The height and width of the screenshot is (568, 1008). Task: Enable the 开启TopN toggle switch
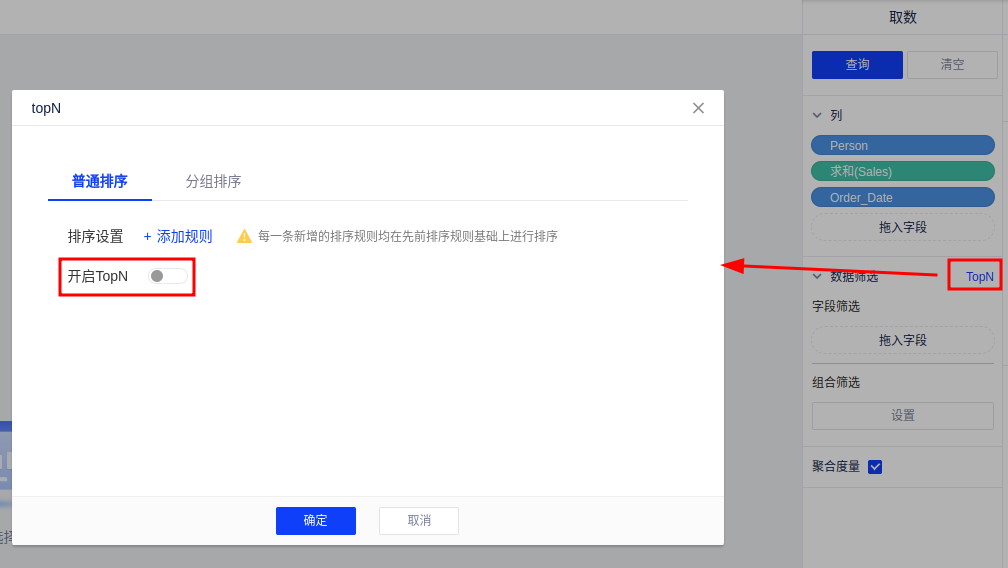167,276
